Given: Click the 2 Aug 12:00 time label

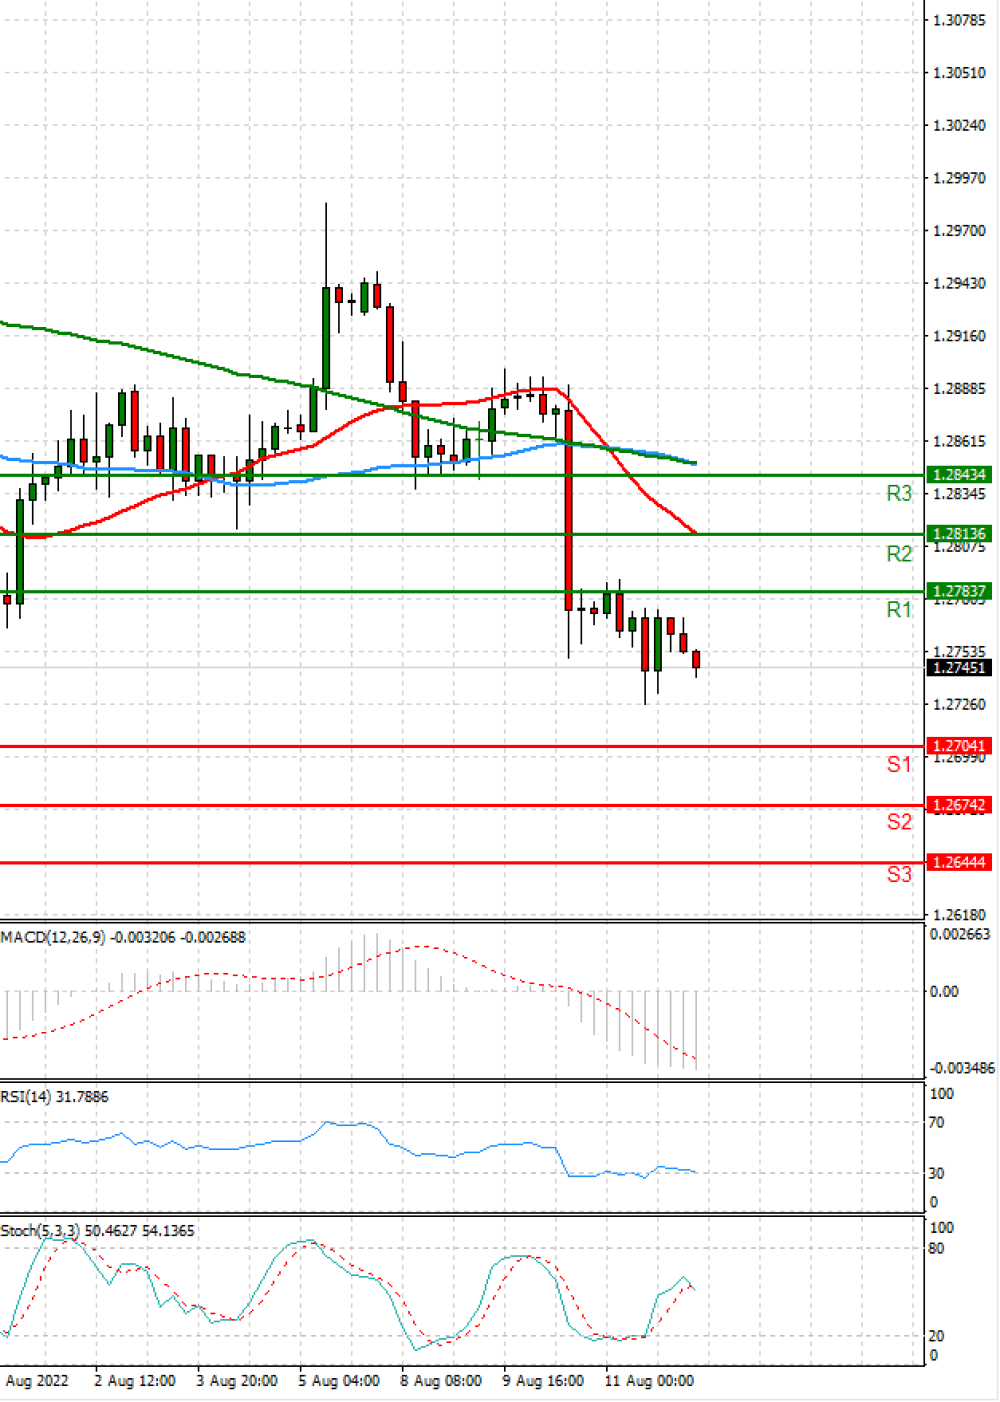Looking at the screenshot, I should tap(135, 1381).
